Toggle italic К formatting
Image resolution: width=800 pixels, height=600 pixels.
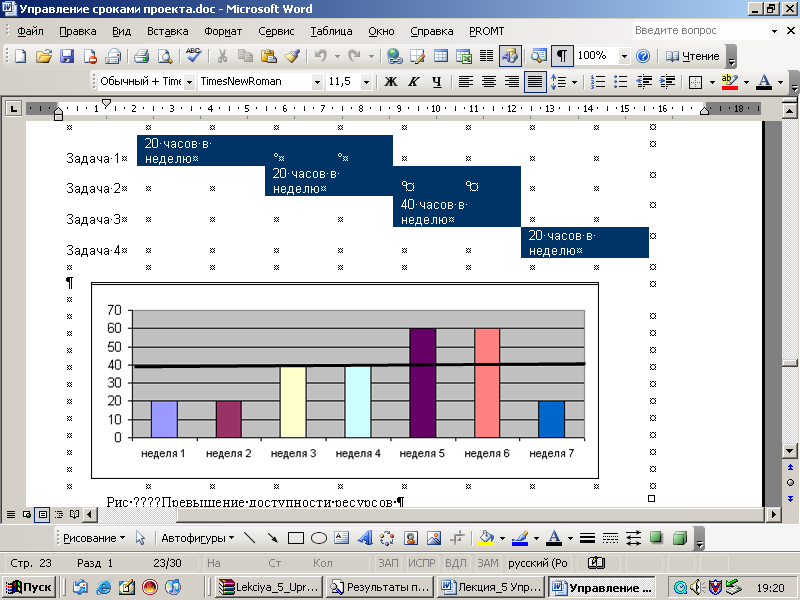(x=414, y=82)
